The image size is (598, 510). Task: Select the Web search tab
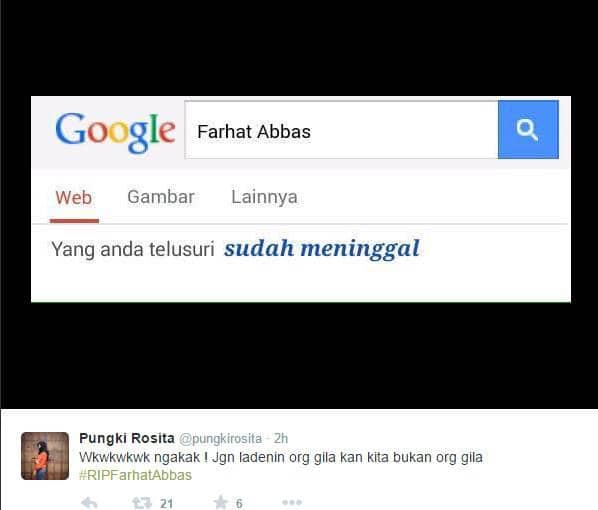click(x=74, y=198)
